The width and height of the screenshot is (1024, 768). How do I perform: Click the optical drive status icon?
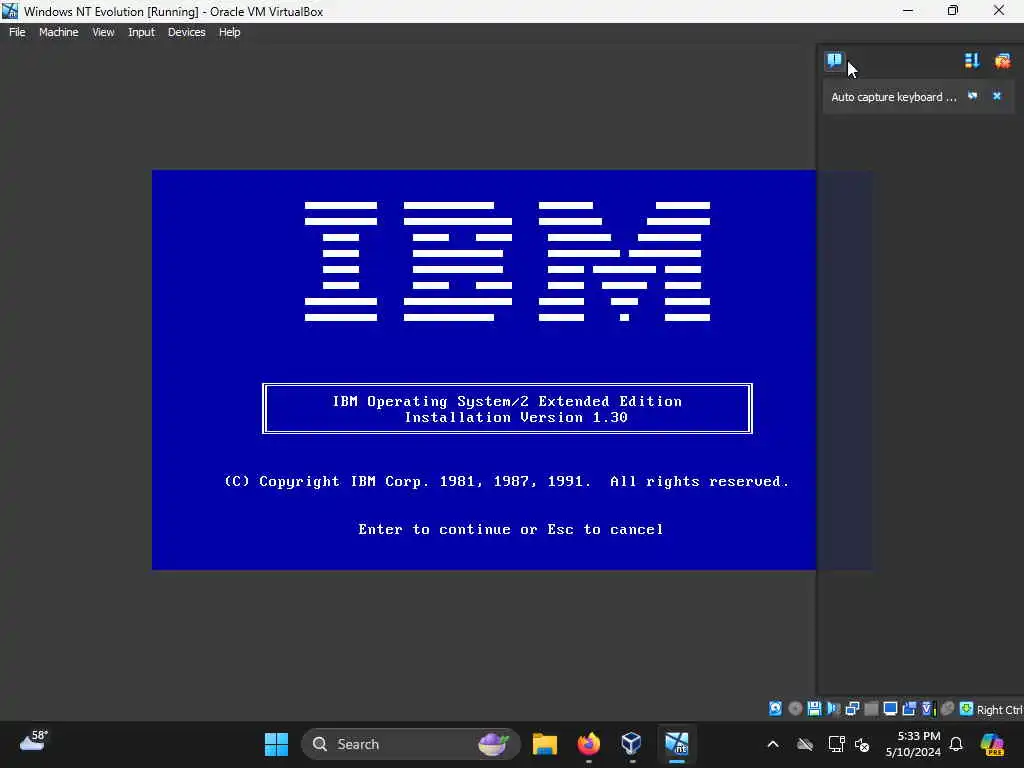[x=795, y=709]
